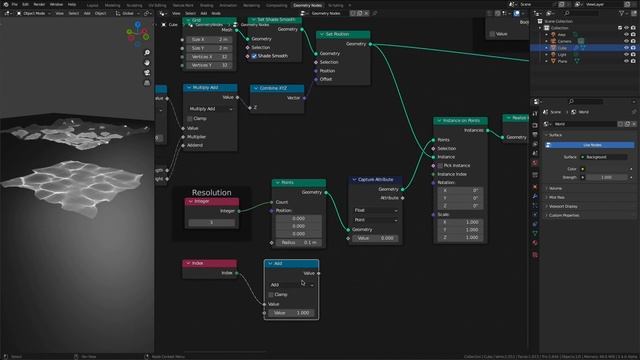Open the Material properties tab icon
The height and width of the screenshot is (360, 640).
tap(535, 243)
